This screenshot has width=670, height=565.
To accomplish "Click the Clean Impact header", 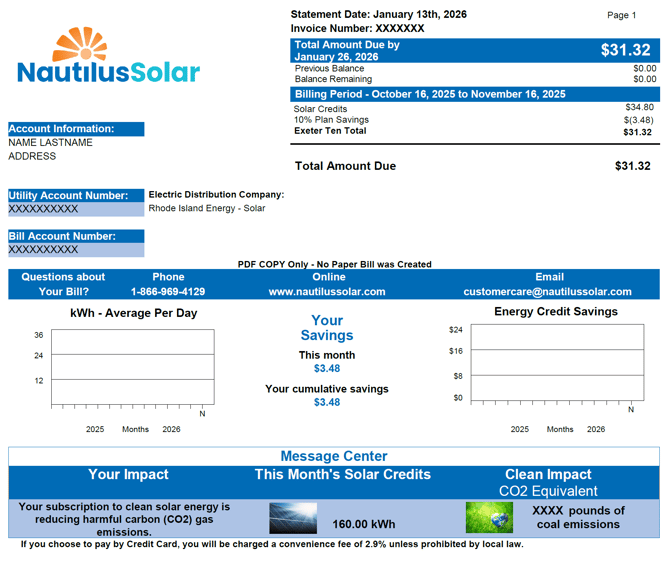I will pyautogui.click(x=548, y=474).
